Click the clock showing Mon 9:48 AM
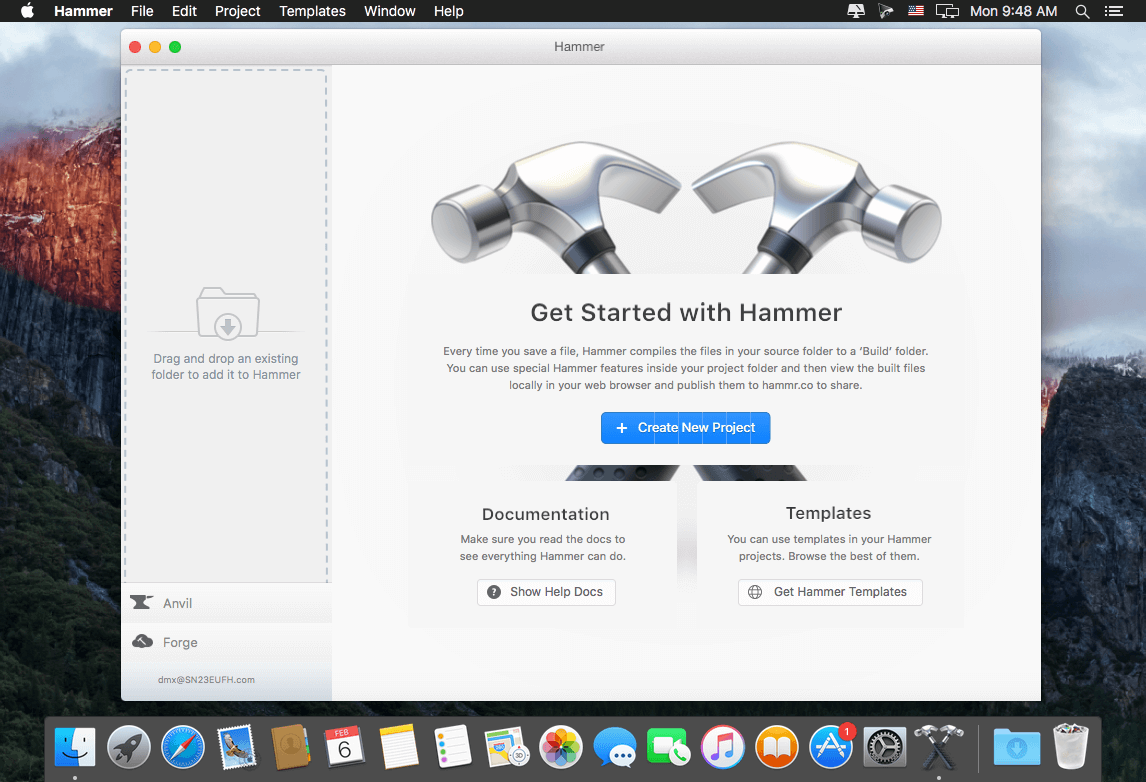The width and height of the screenshot is (1146, 782). click(1013, 11)
